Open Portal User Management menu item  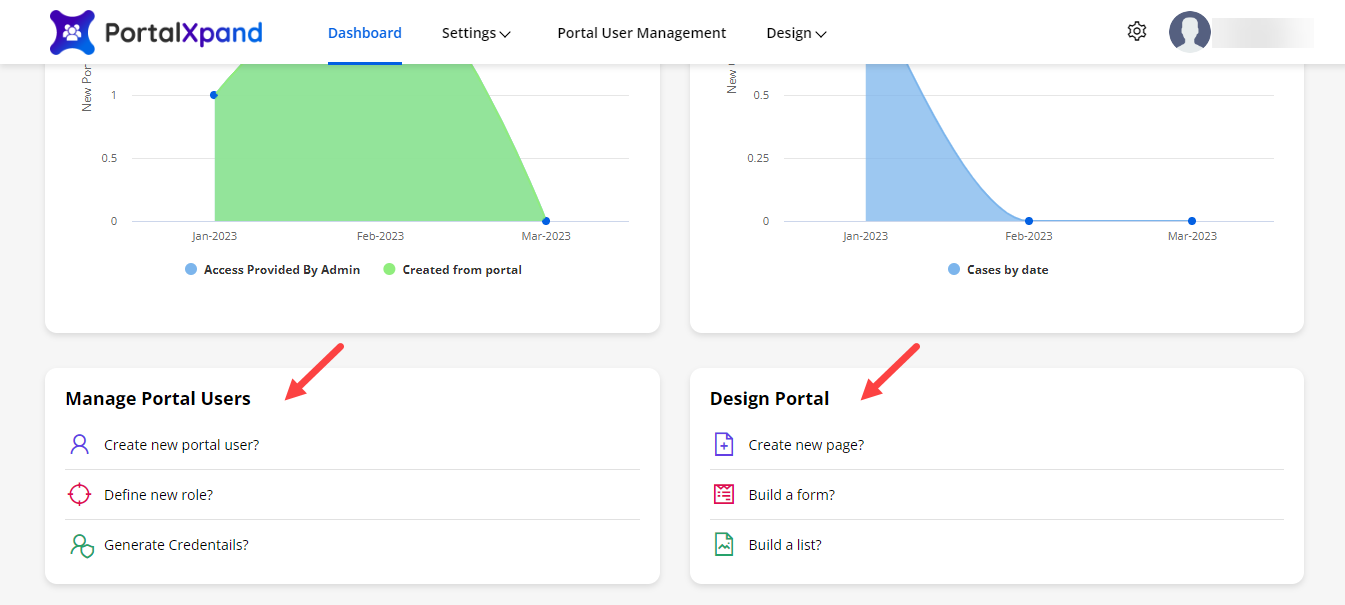(641, 33)
